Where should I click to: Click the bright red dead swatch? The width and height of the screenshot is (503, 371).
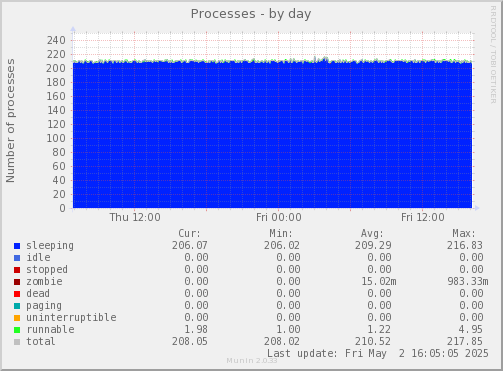click(17, 294)
